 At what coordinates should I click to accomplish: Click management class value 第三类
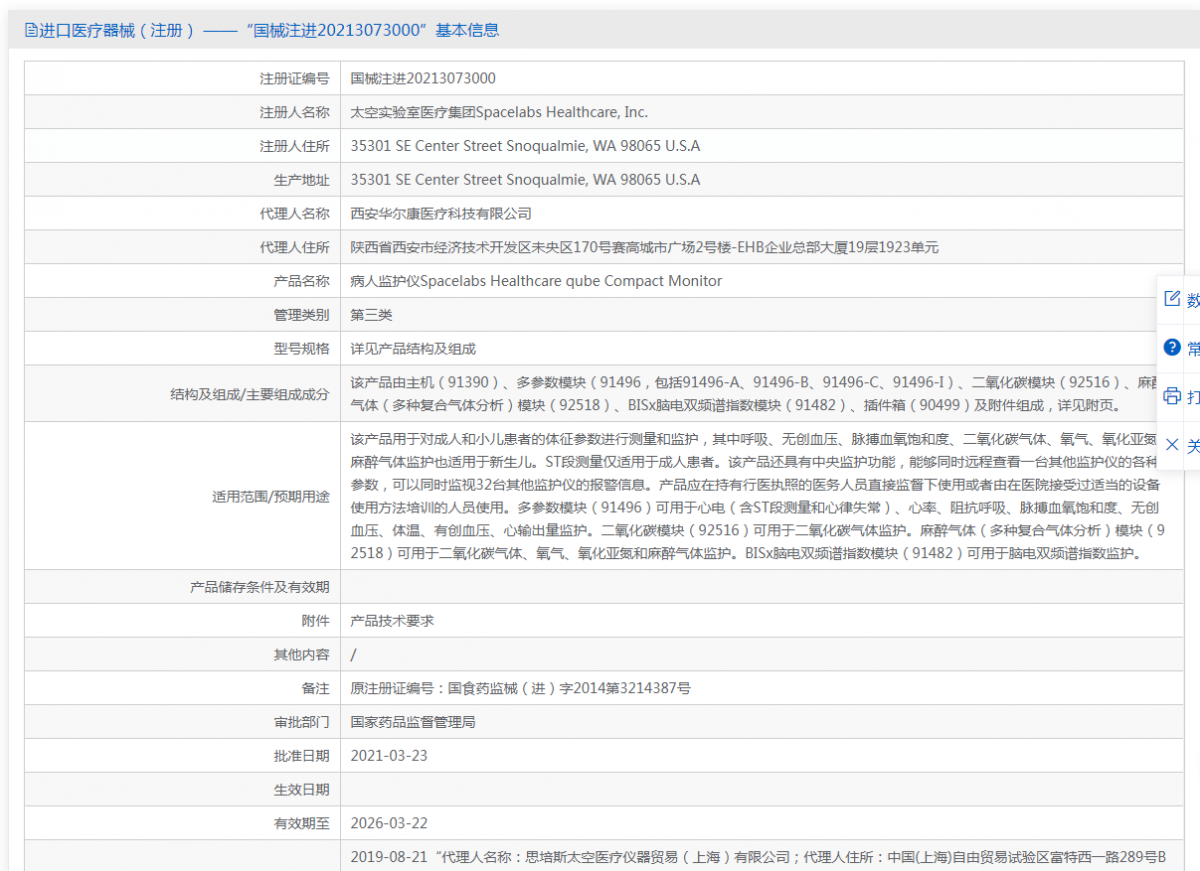click(x=371, y=315)
